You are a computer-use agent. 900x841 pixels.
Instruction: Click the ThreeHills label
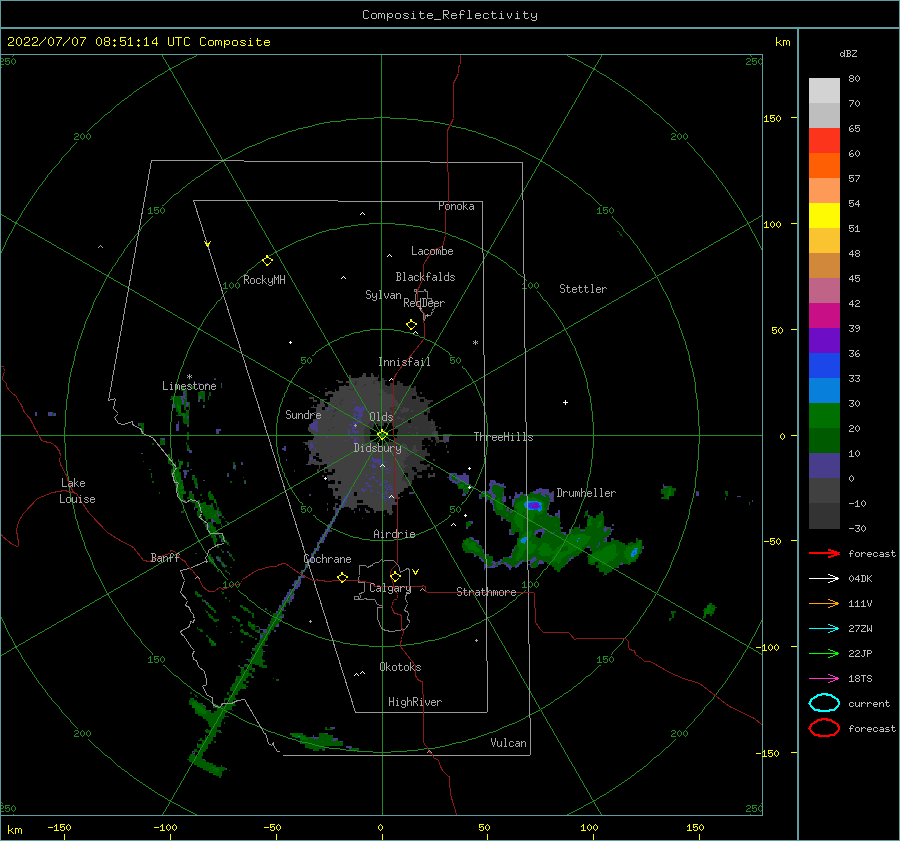coord(503,437)
